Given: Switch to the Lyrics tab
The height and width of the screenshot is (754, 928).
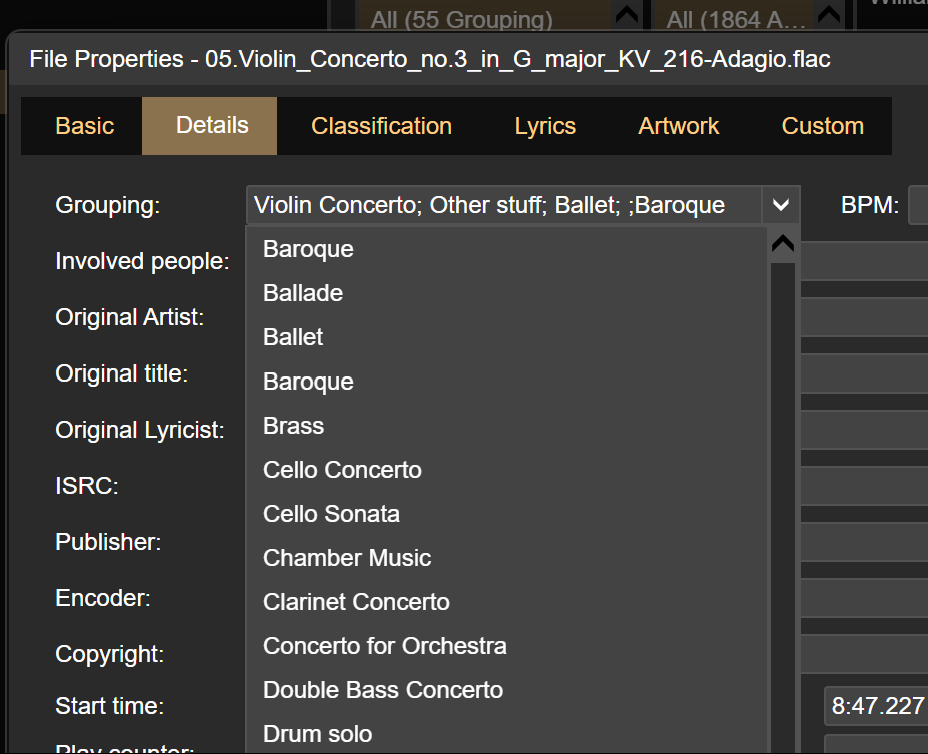Looking at the screenshot, I should tap(545, 126).
